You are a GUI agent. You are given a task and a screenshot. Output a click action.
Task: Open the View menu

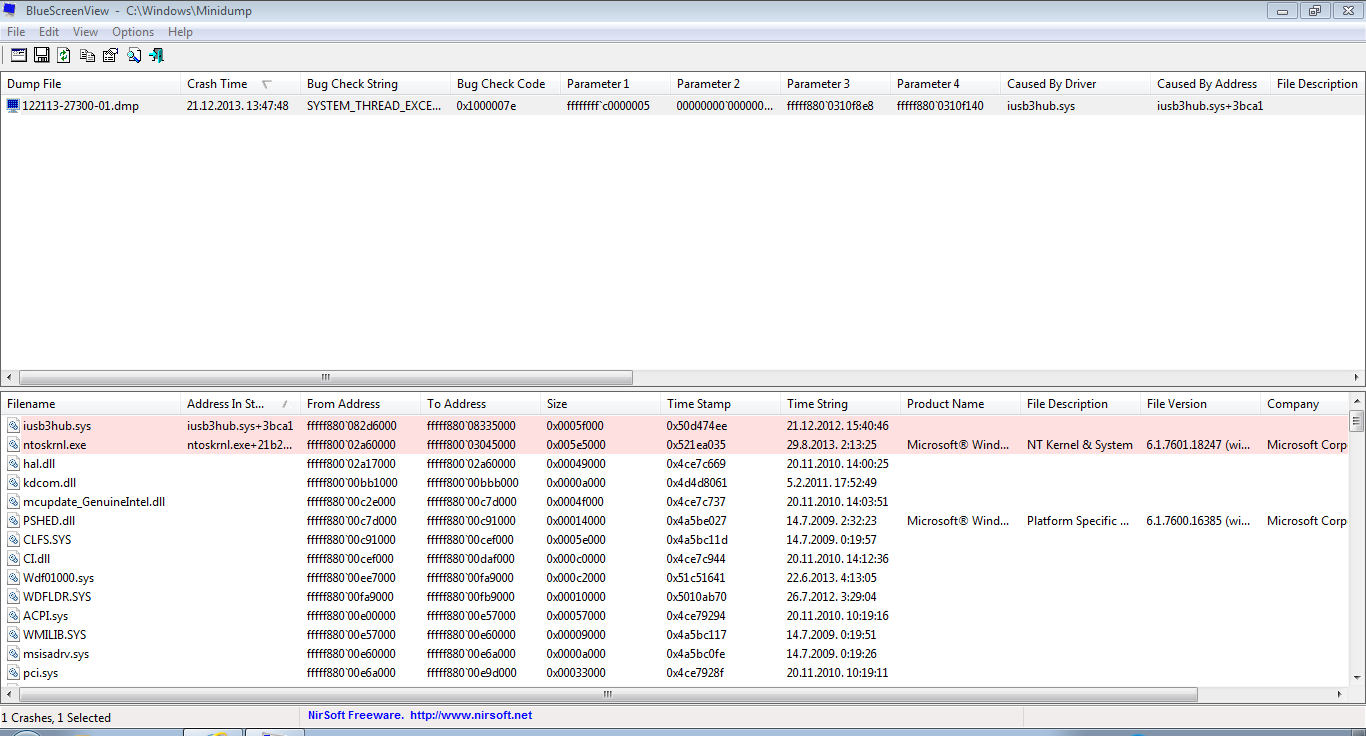(85, 32)
